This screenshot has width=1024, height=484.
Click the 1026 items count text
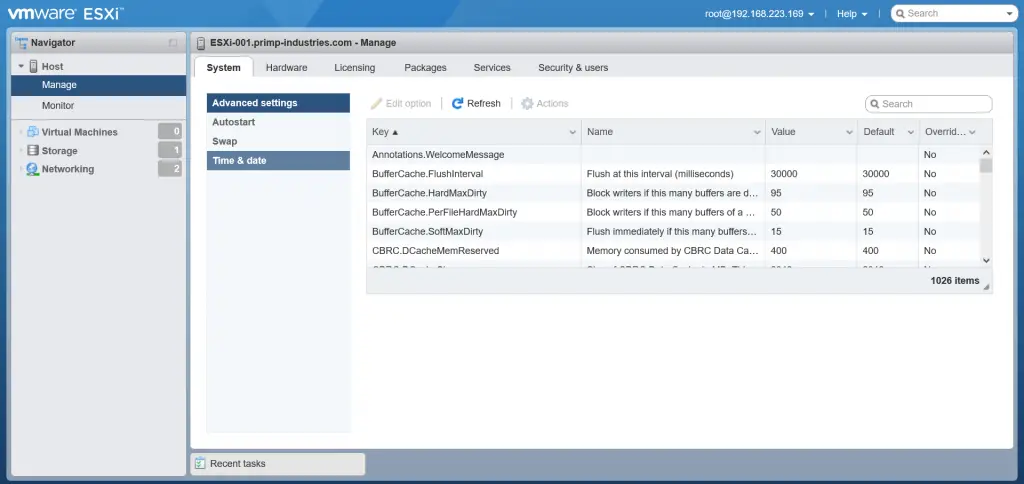pos(955,281)
